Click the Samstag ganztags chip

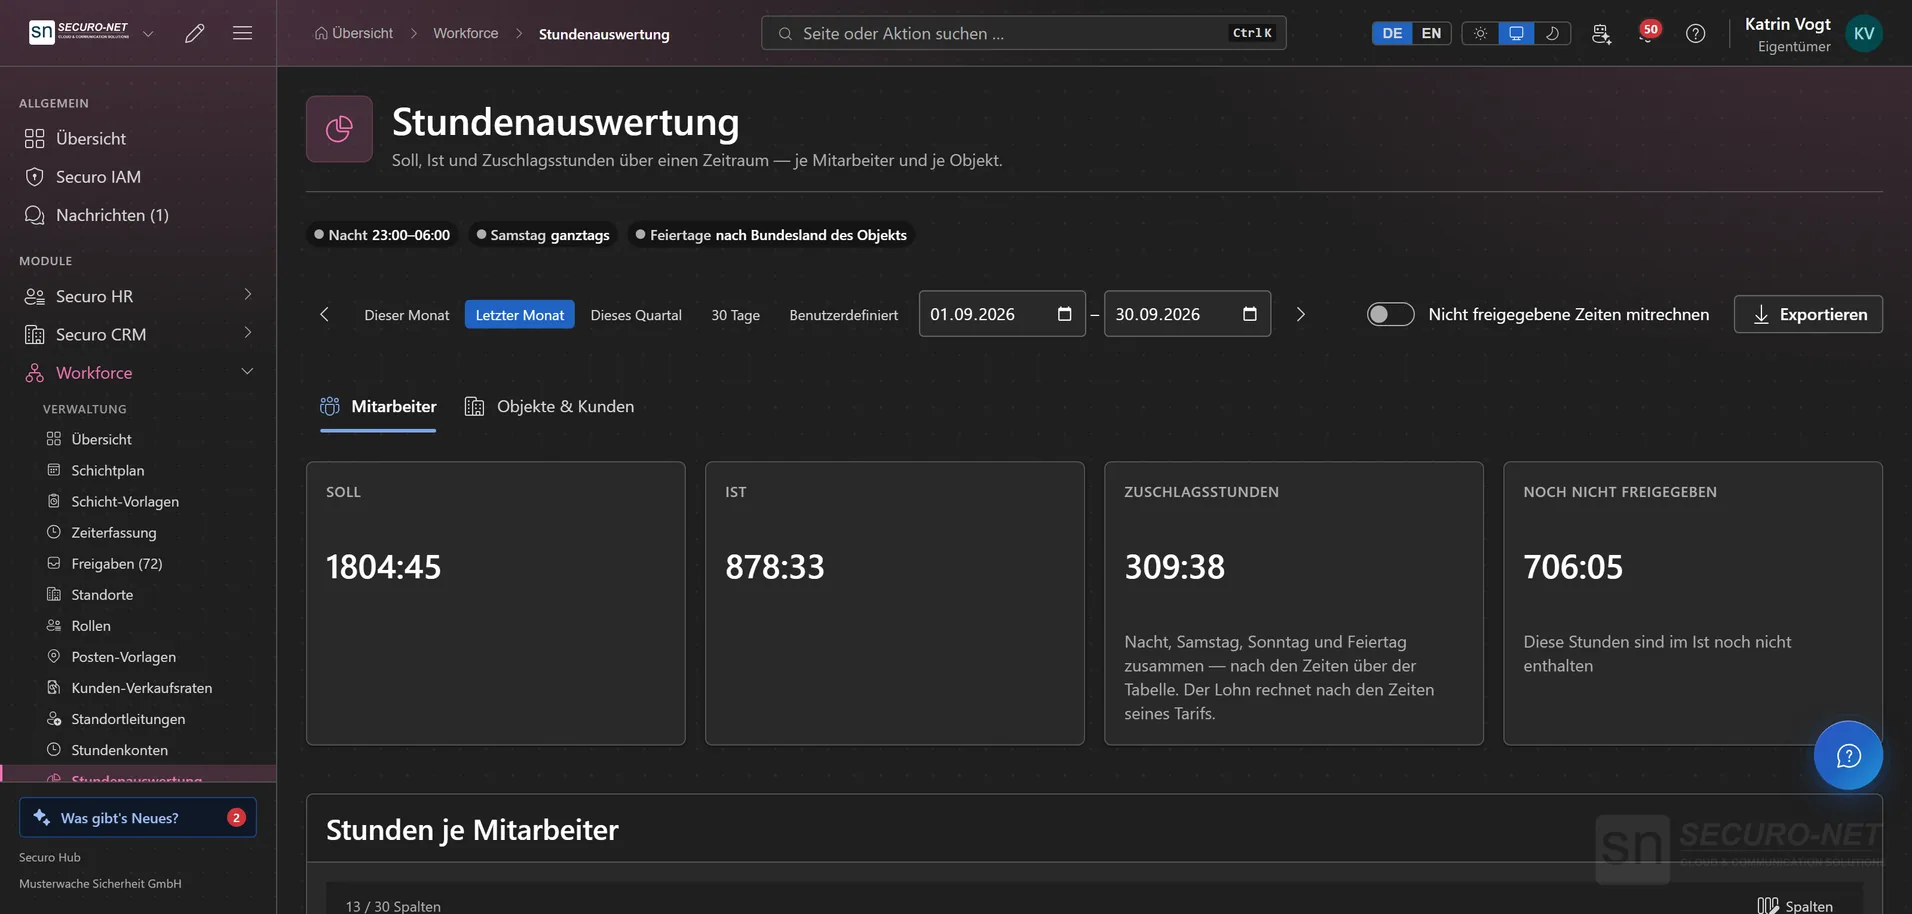pyautogui.click(x=543, y=235)
